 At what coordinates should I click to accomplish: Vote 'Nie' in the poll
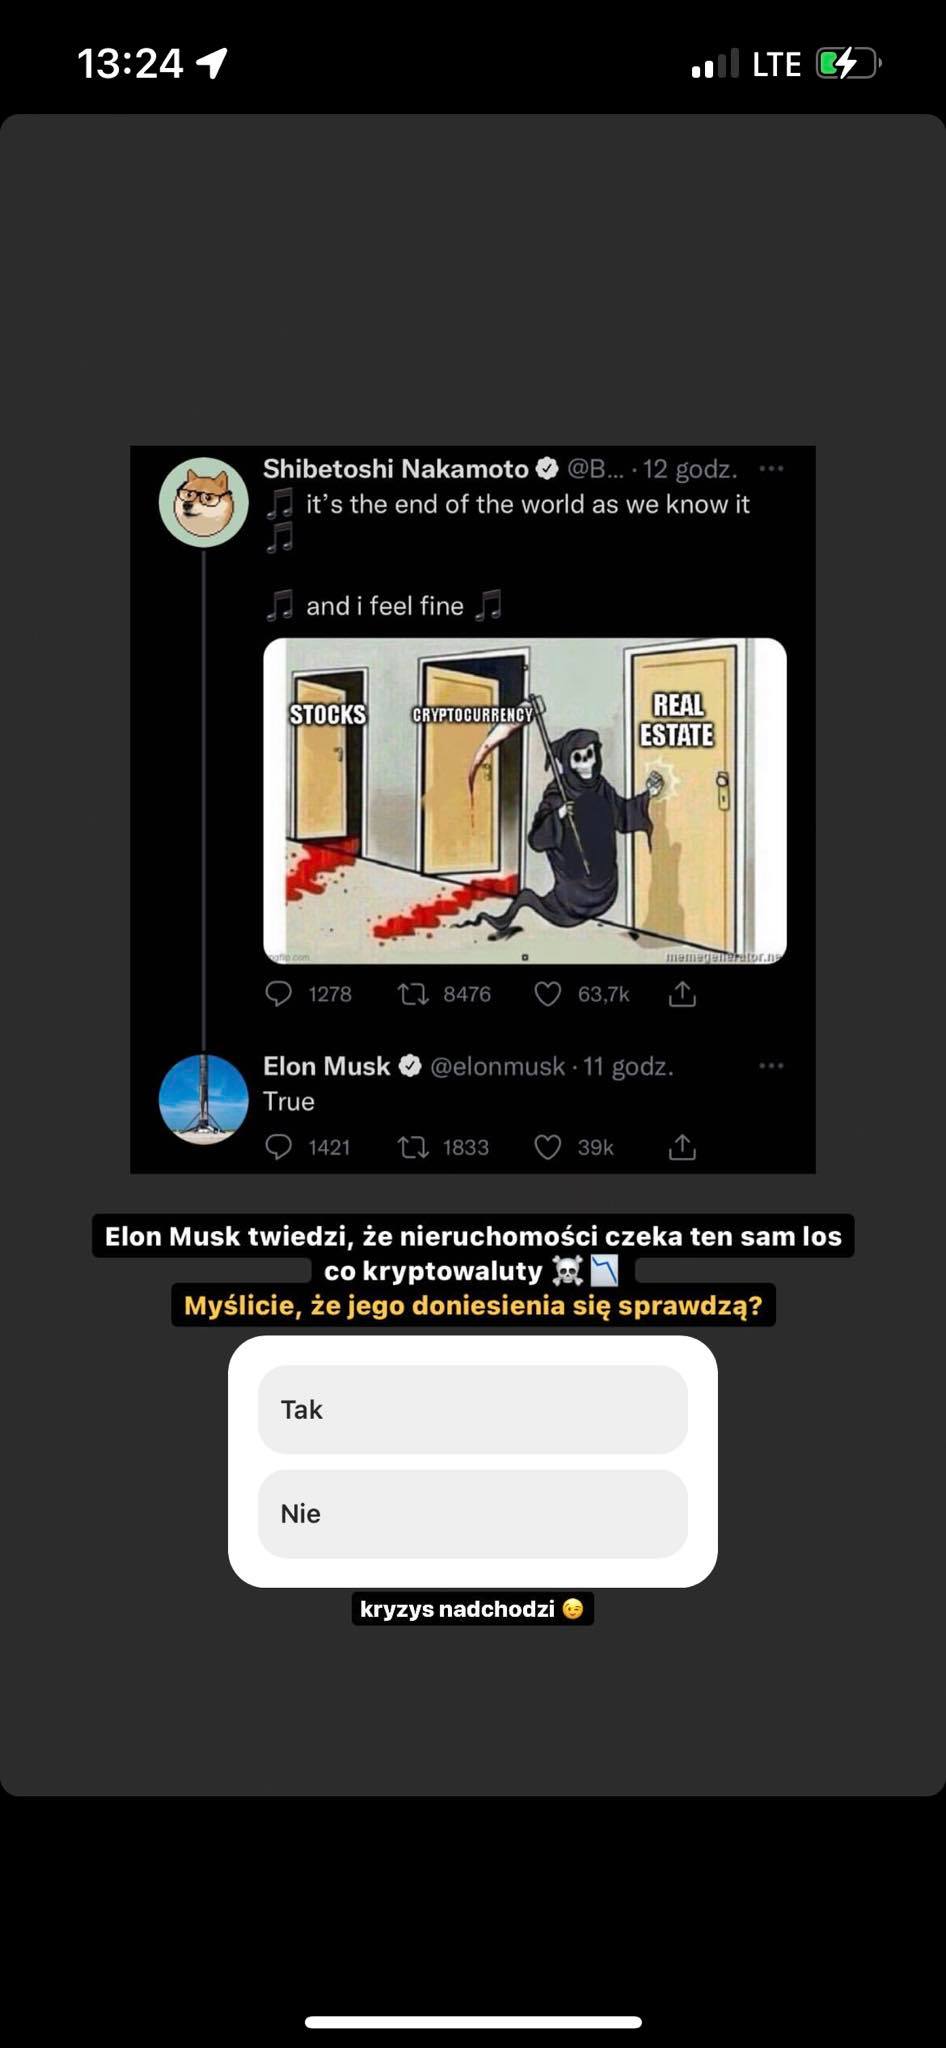click(472, 1513)
